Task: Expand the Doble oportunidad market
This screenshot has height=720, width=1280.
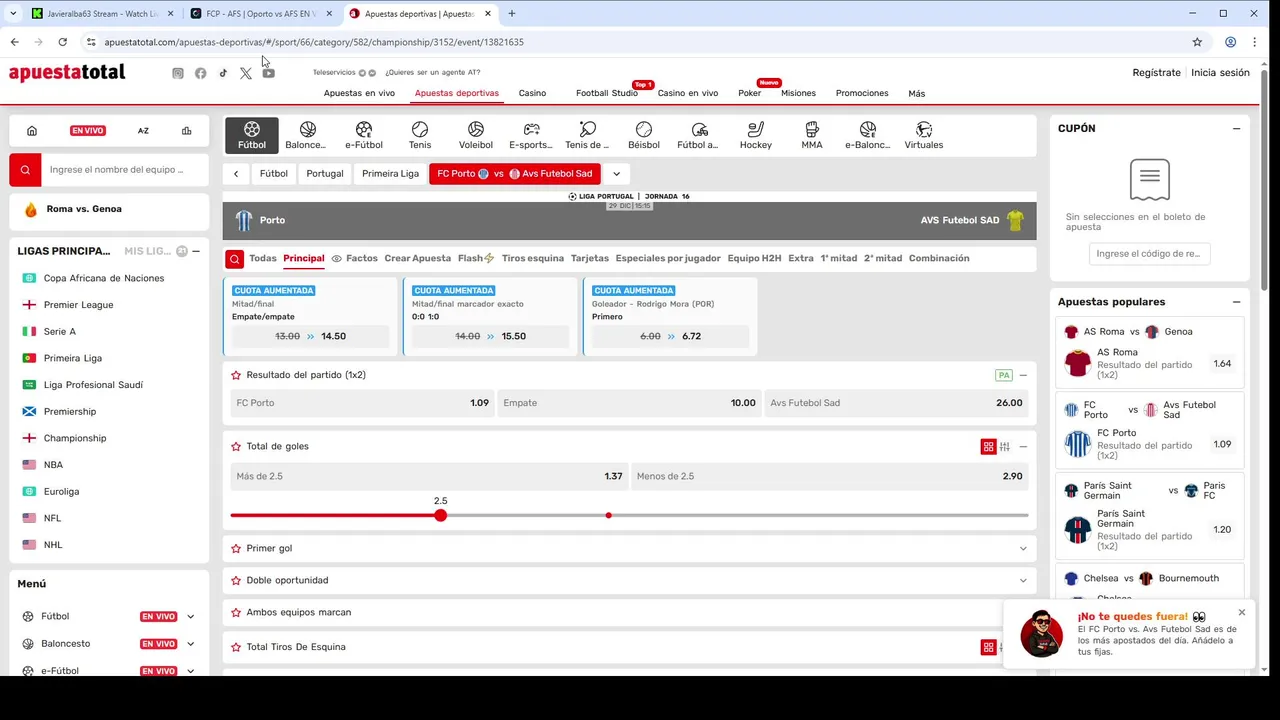Action: point(1023,580)
